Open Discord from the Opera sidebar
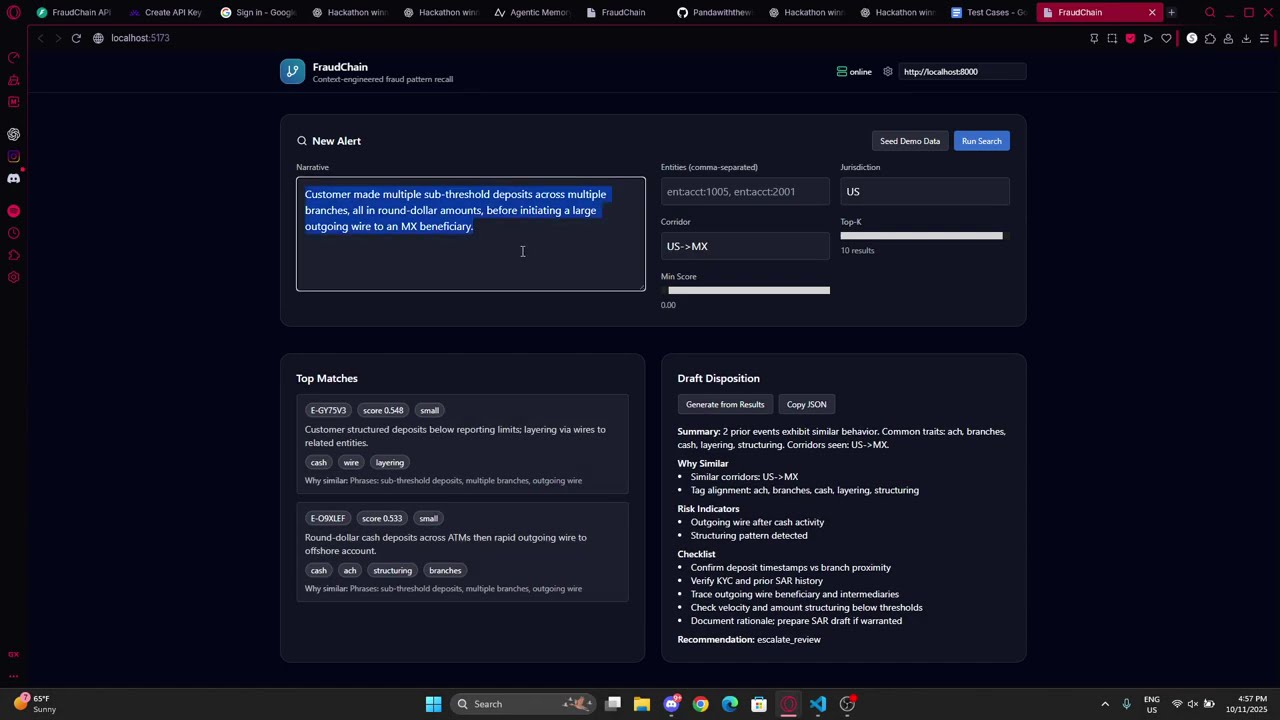The height and width of the screenshot is (720, 1280). (x=13, y=178)
